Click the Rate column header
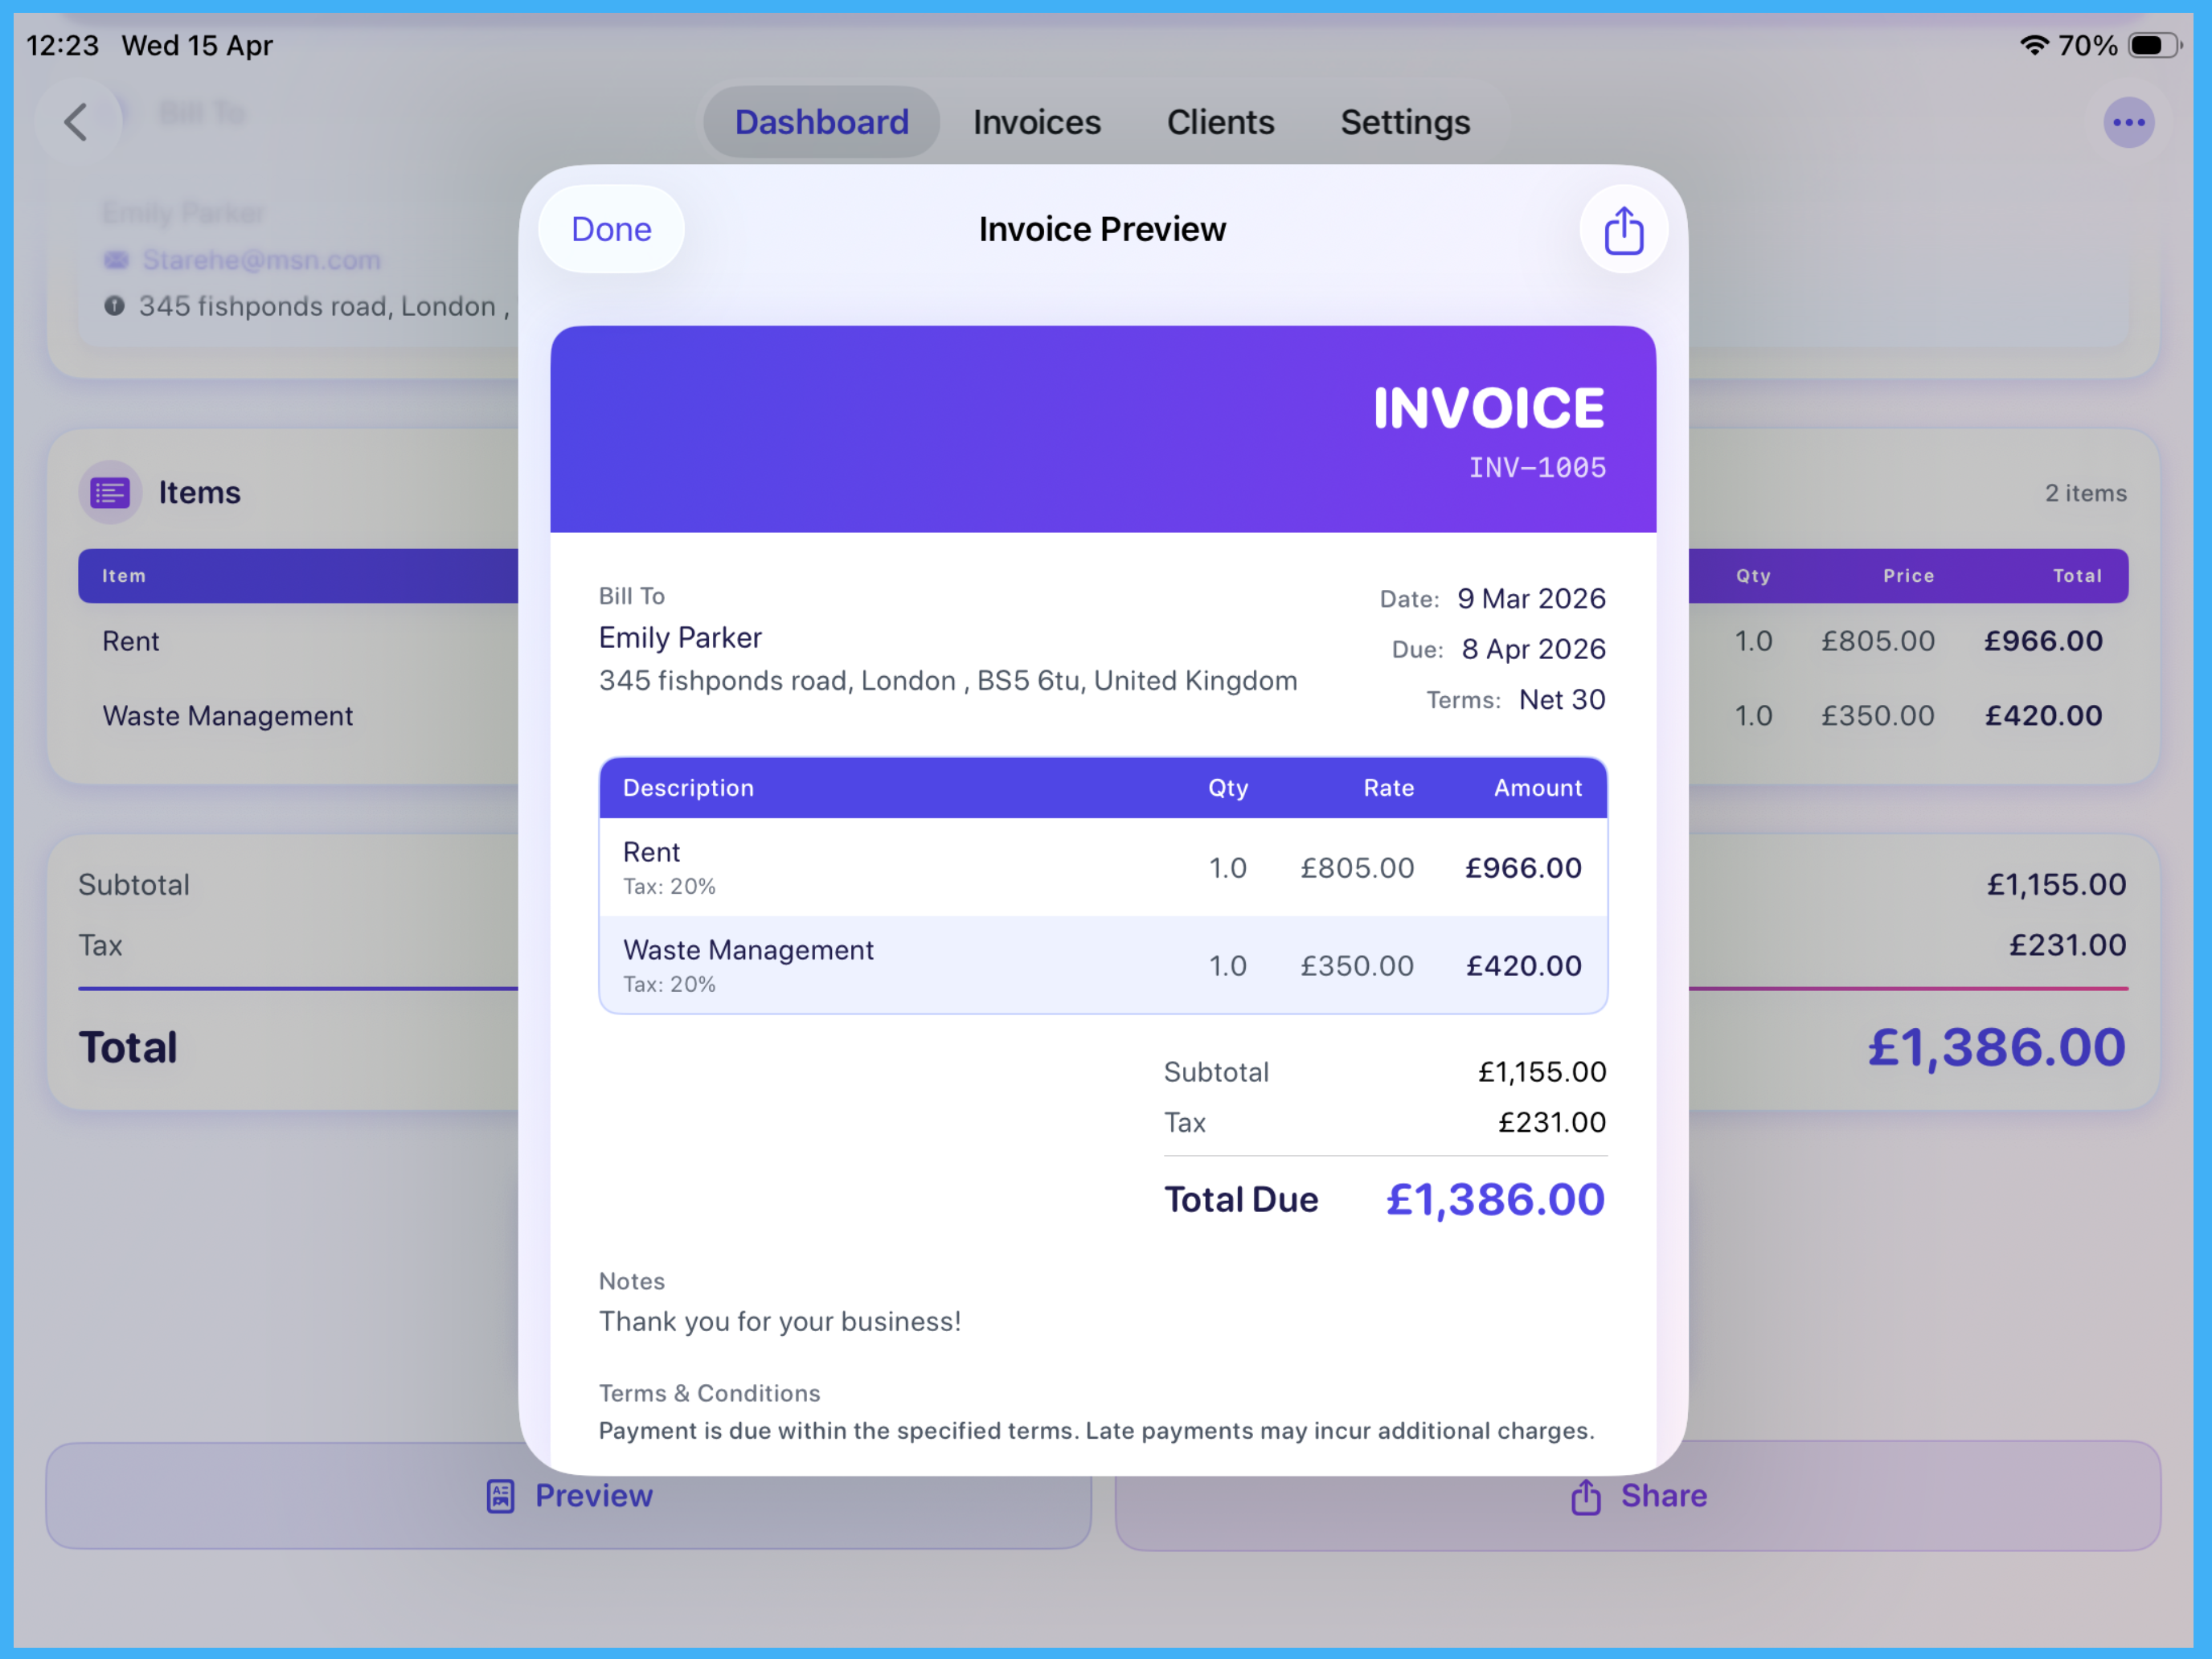This screenshot has height=1659, width=2212. [1388, 788]
